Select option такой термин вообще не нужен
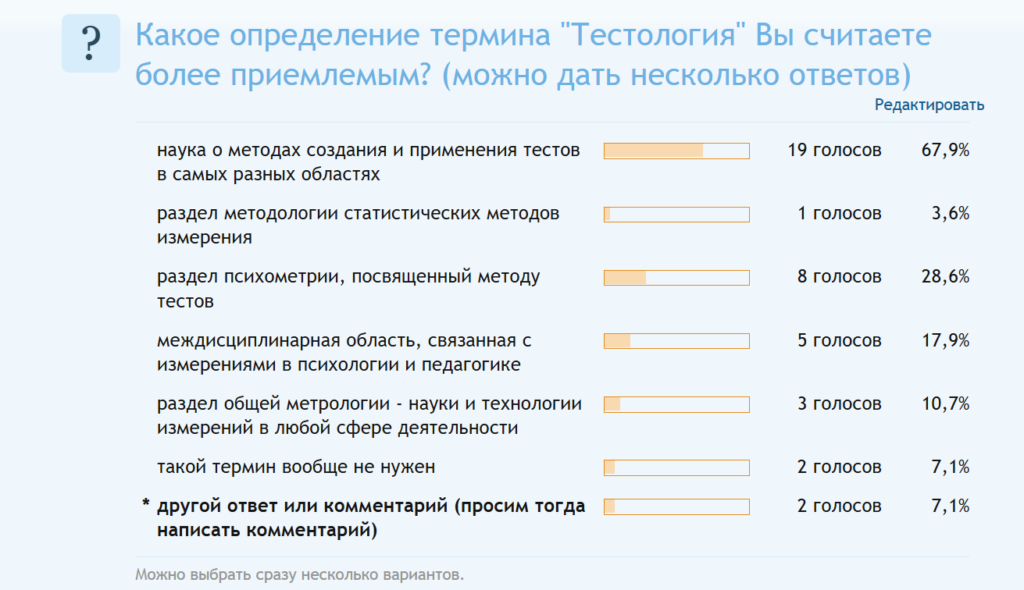This screenshot has width=1024, height=590. coord(296,467)
